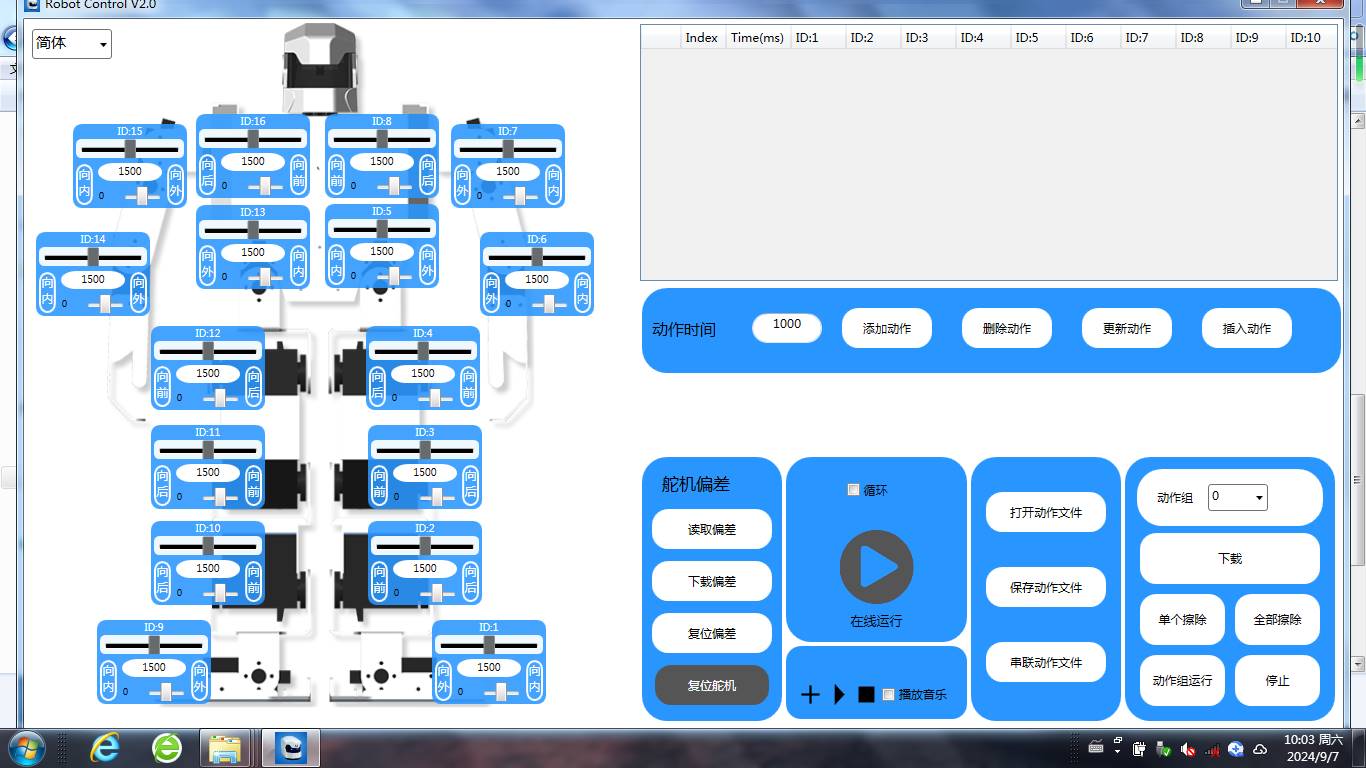Open Internet Explorer from the taskbar
1366x768 pixels.
[x=105, y=747]
